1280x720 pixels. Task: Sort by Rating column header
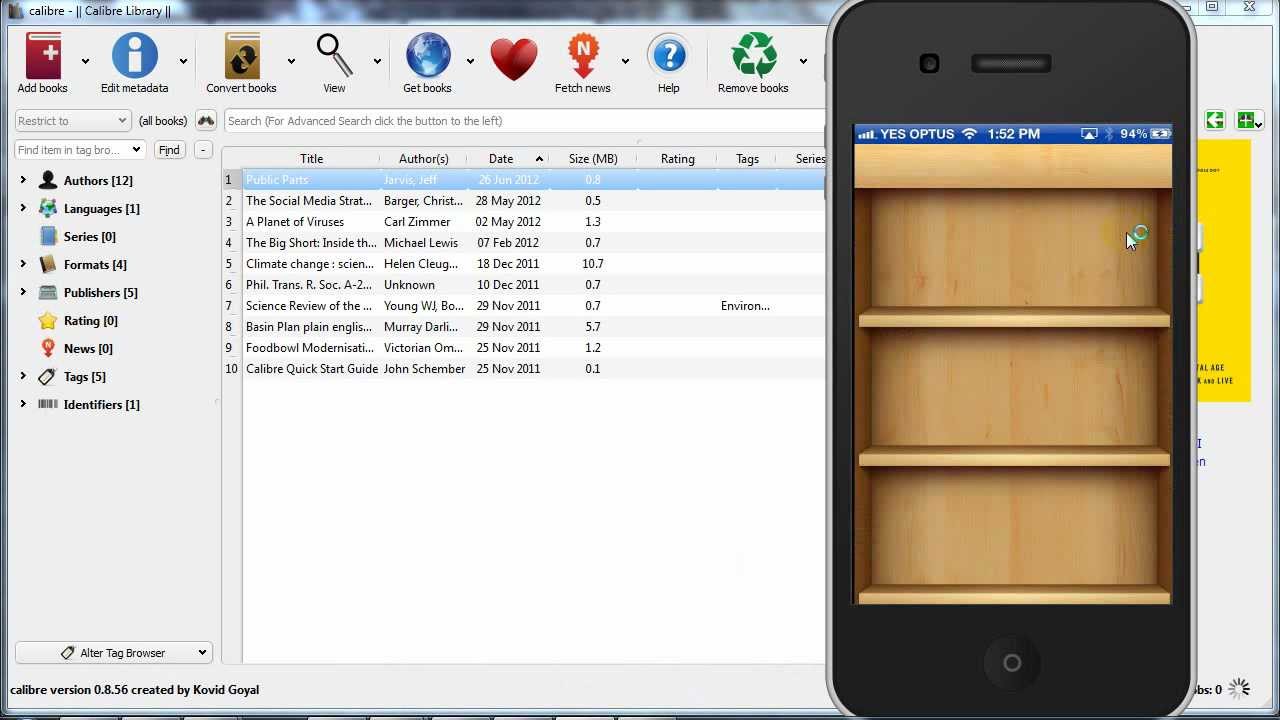click(677, 159)
